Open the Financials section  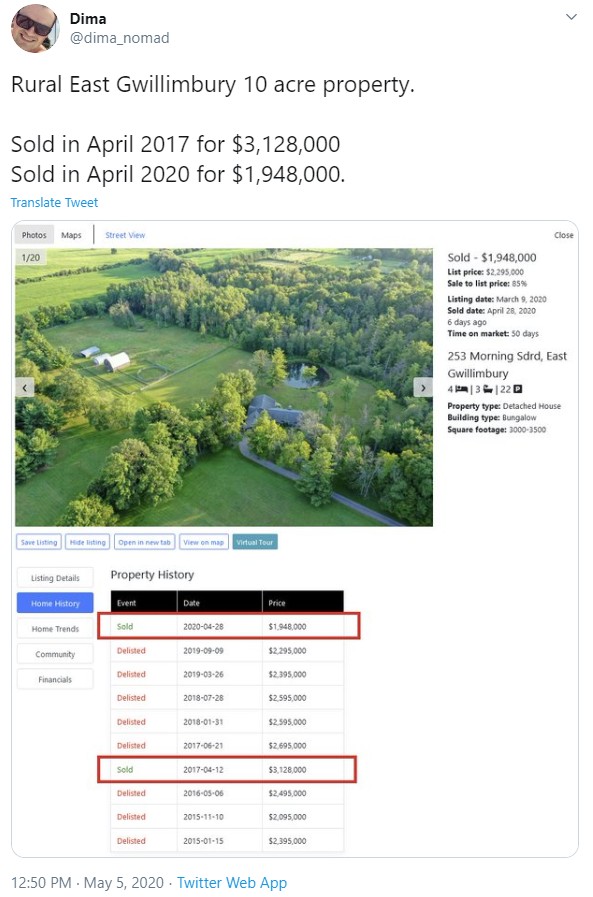(x=55, y=680)
